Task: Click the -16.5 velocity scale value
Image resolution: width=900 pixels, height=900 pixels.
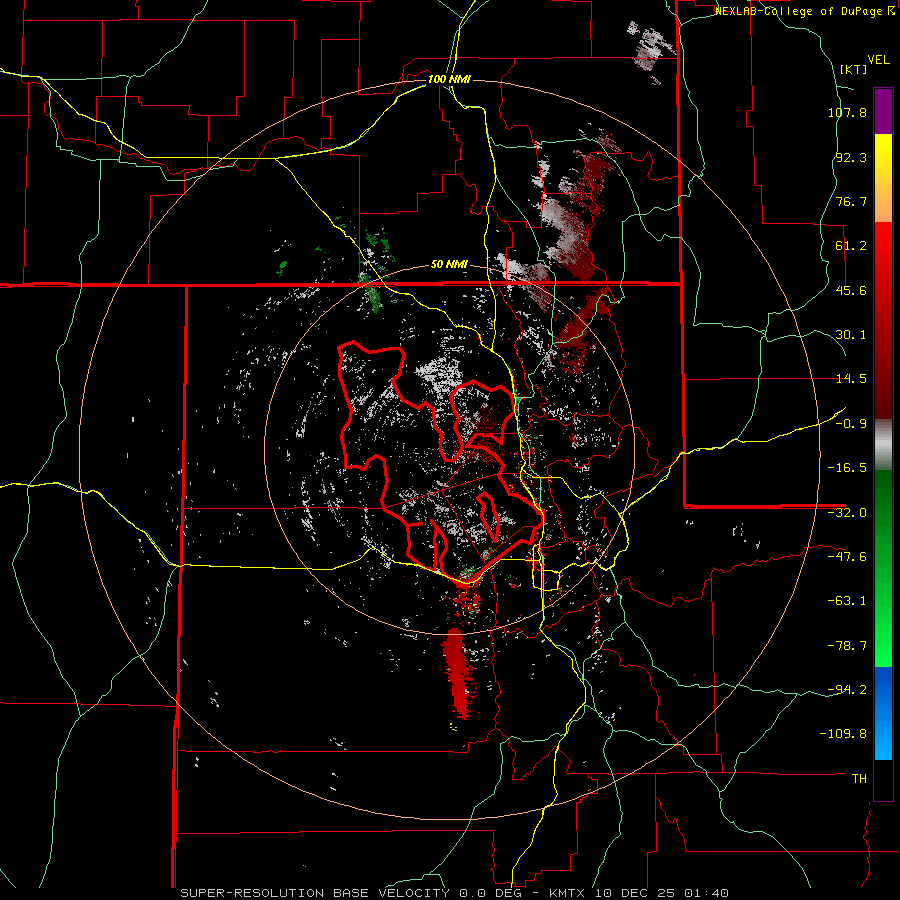Action: point(847,468)
